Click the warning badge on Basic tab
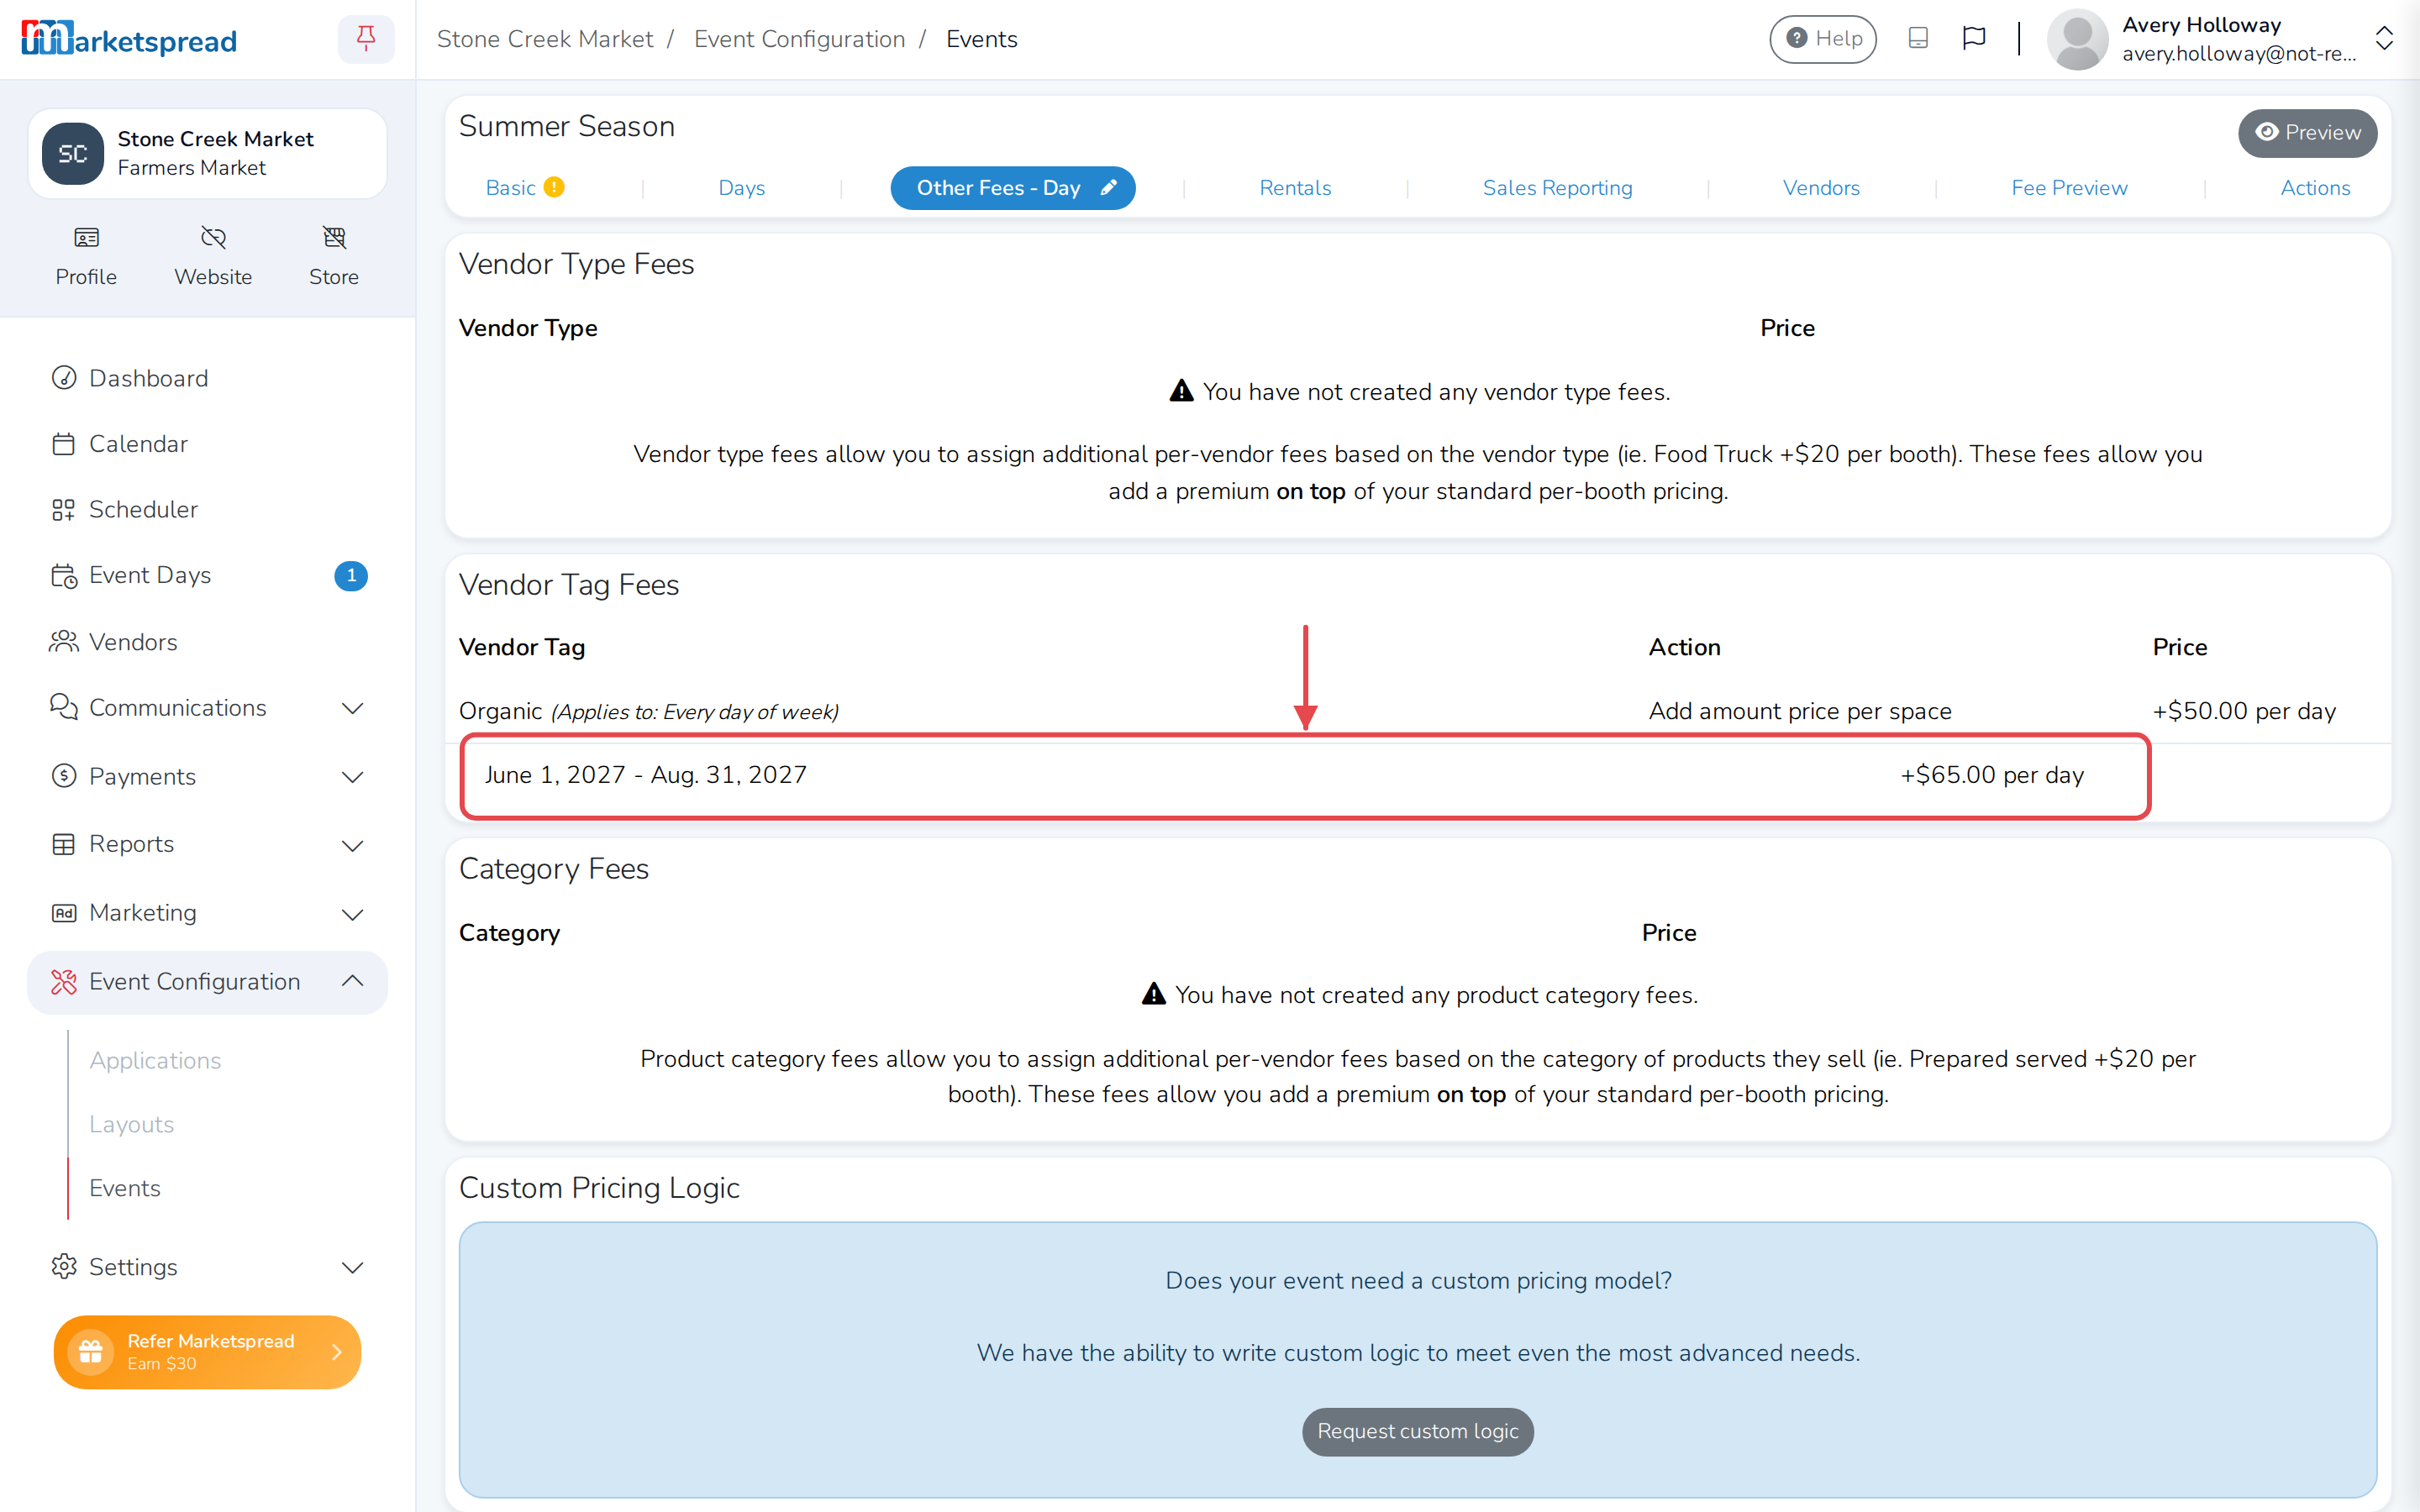The width and height of the screenshot is (2420, 1512). pyautogui.click(x=554, y=188)
